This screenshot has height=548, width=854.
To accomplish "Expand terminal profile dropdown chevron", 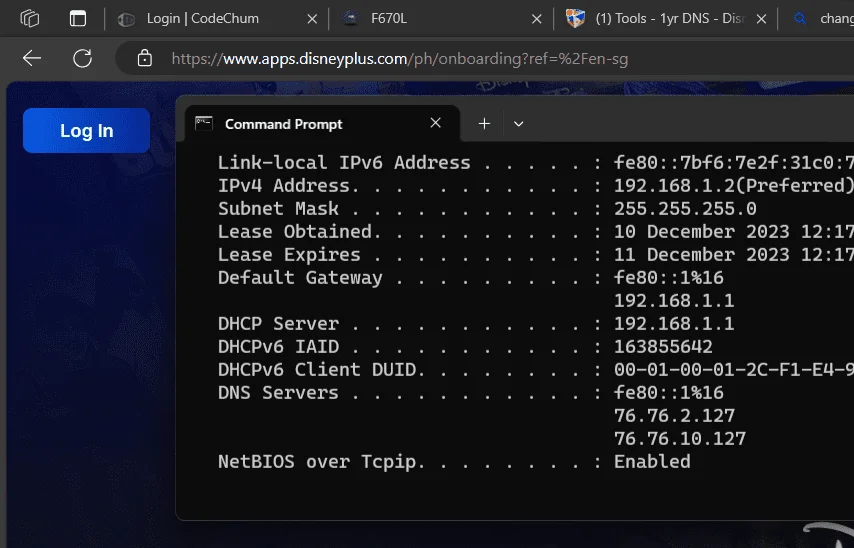I will (518, 124).
